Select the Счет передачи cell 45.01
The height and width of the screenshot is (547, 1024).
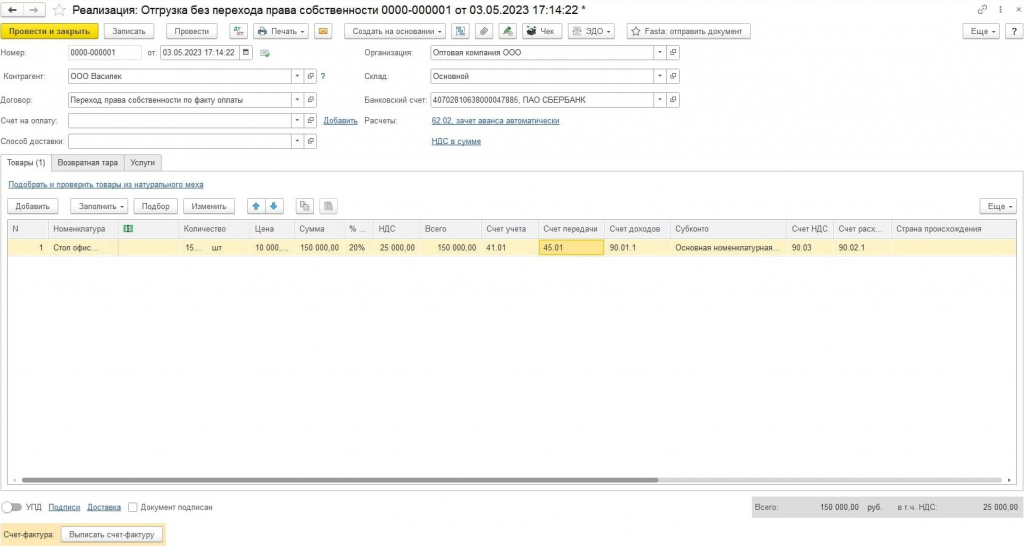click(x=571, y=247)
